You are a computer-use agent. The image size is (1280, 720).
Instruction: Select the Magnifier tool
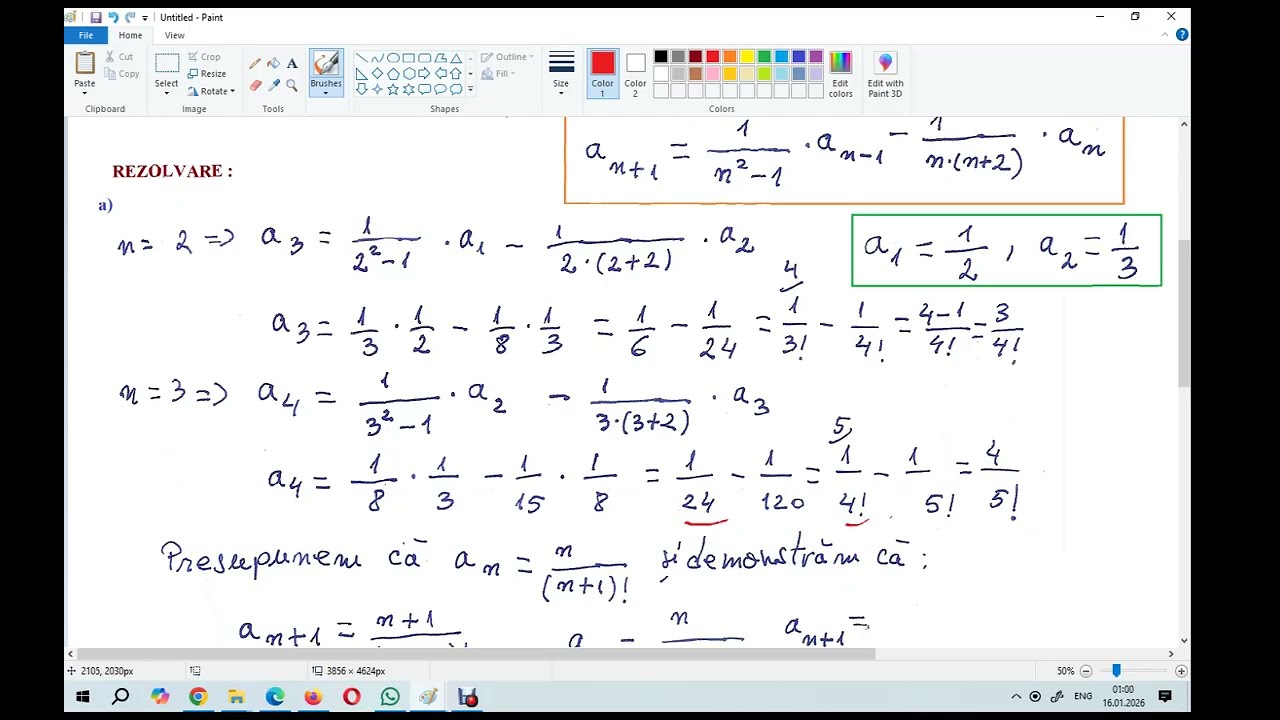tap(292, 86)
